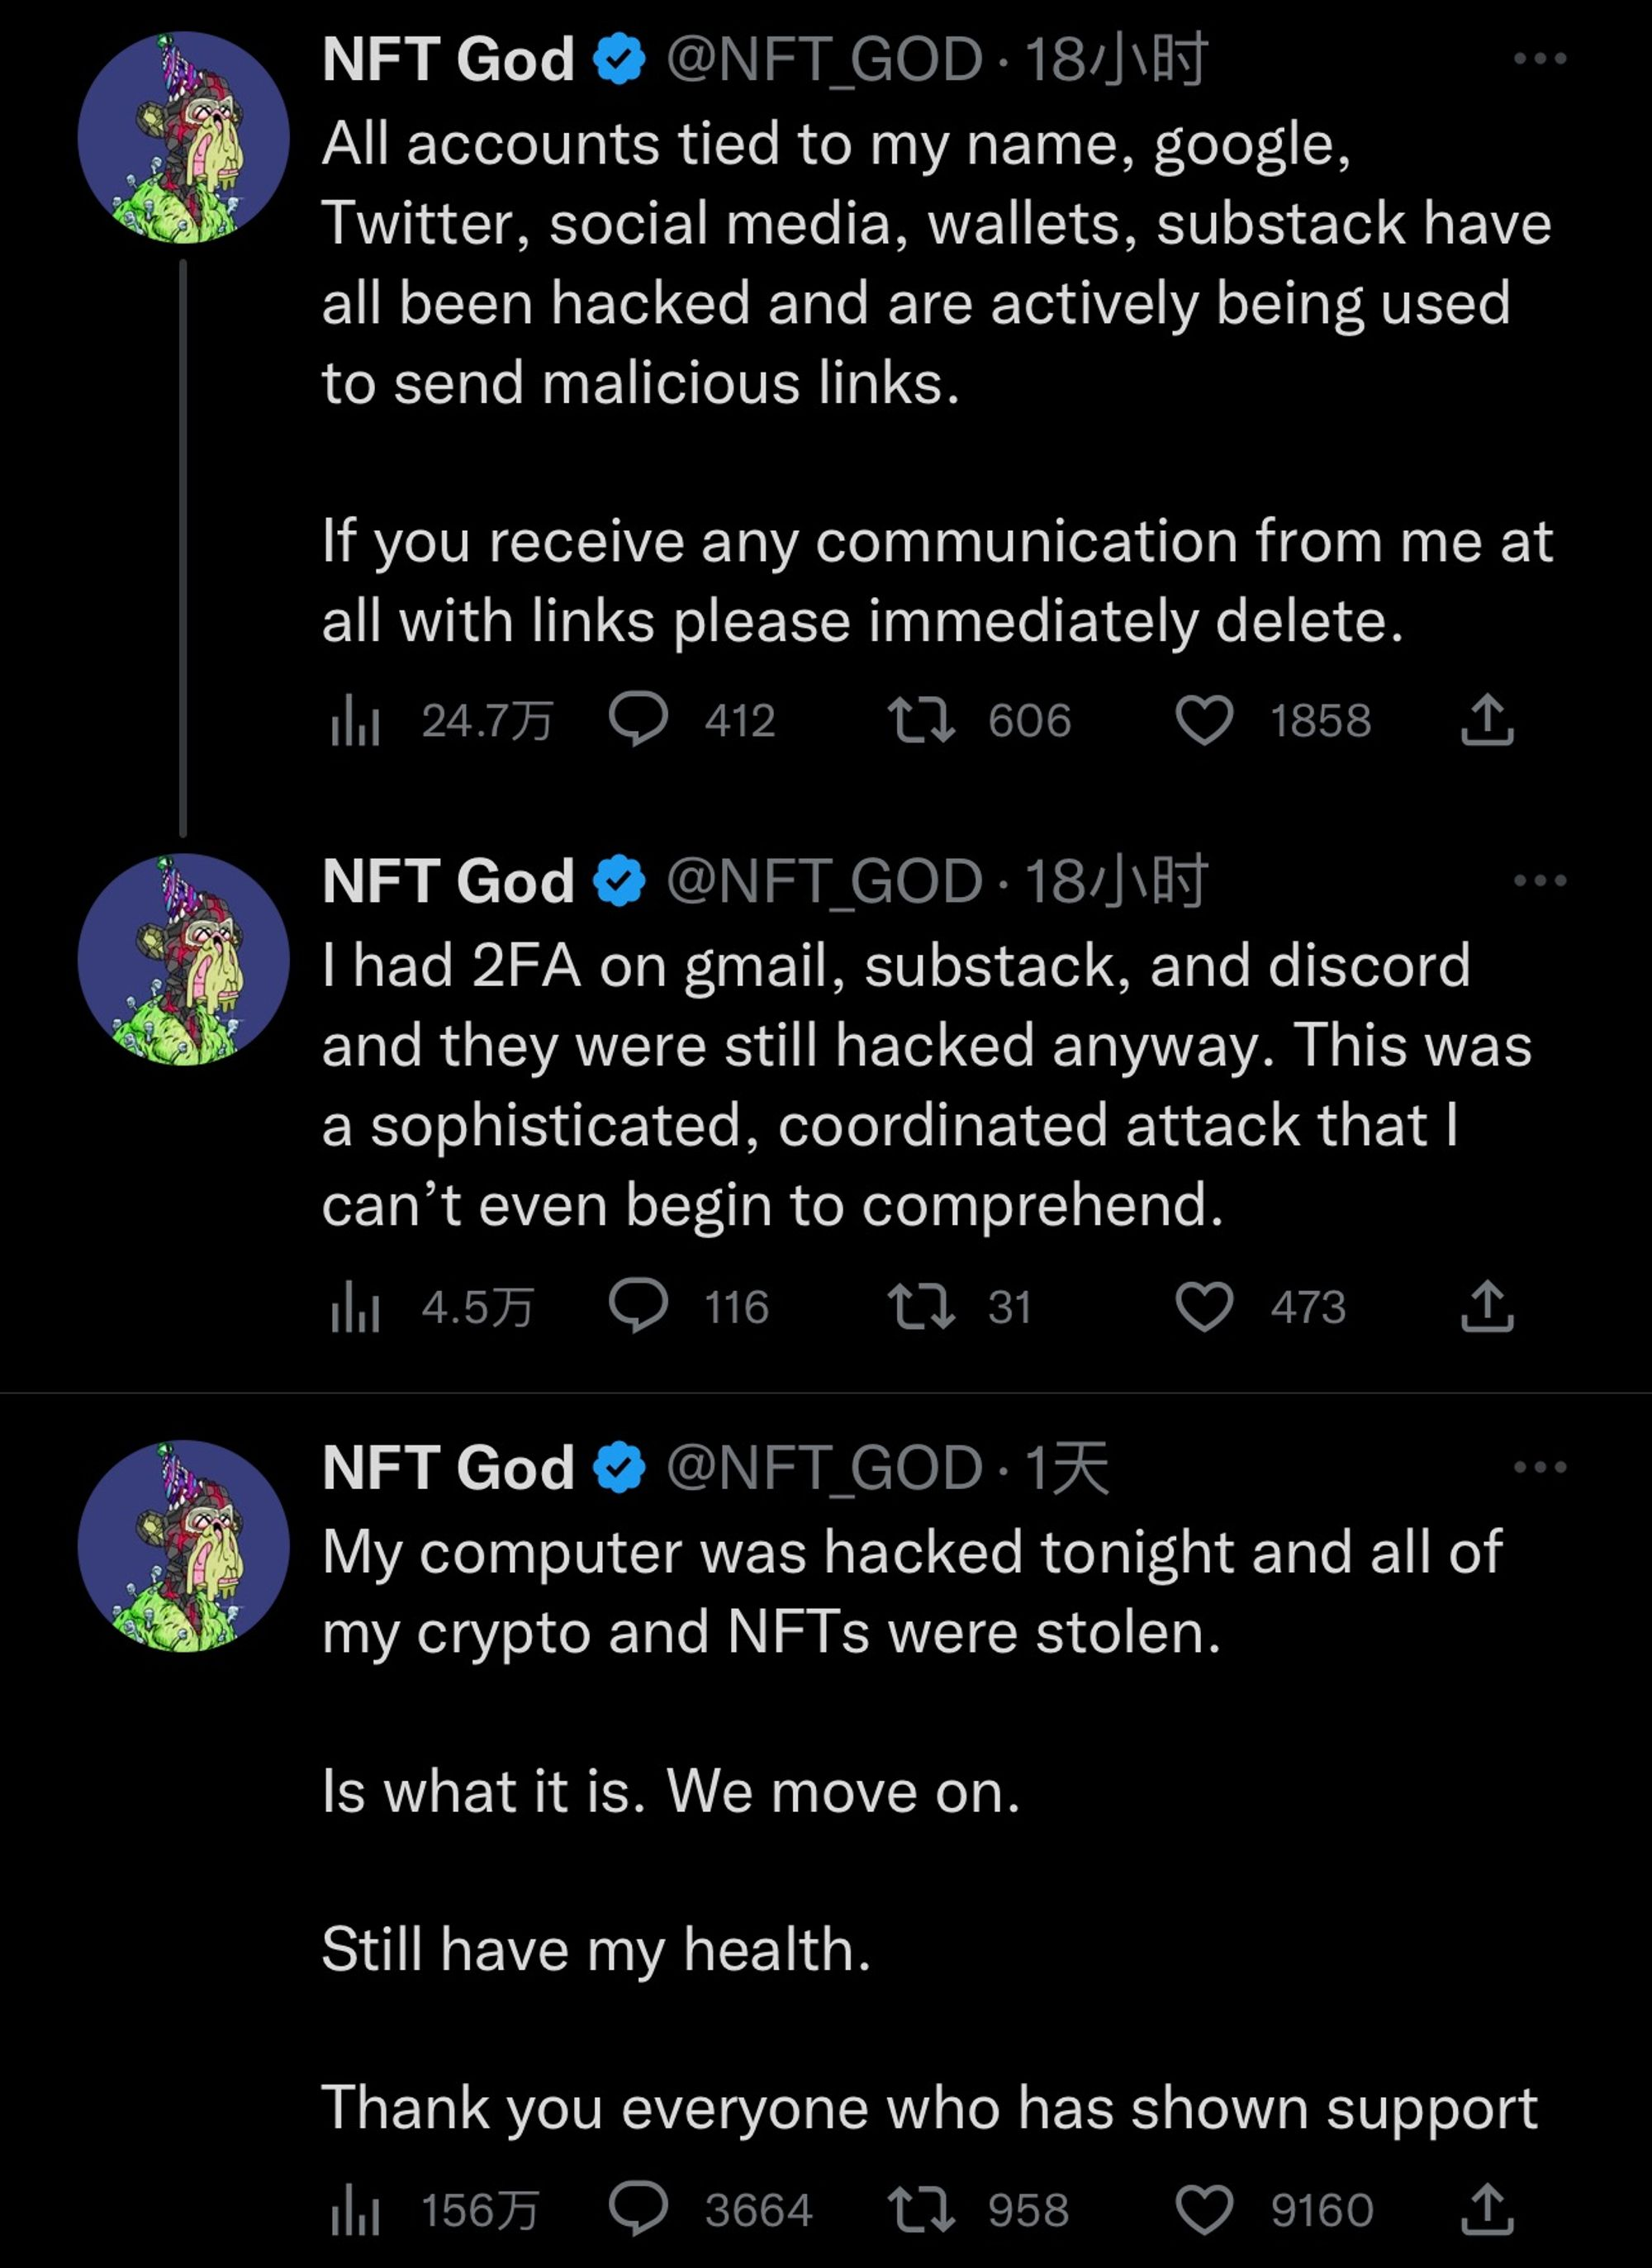The width and height of the screenshot is (1652, 2268).
Task: Retweet the post with 958 retweets
Action: pyautogui.click(x=921, y=2210)
